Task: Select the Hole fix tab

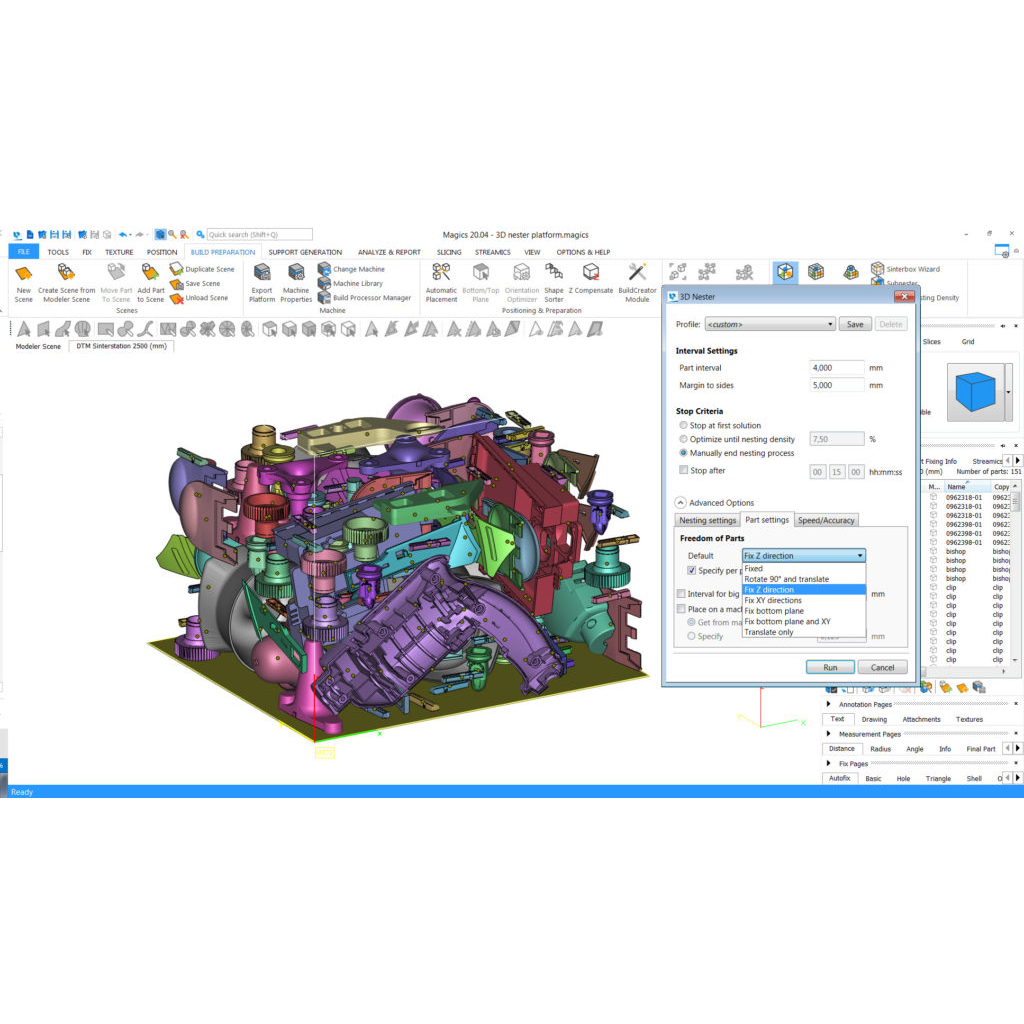Action: pos(903,778)
